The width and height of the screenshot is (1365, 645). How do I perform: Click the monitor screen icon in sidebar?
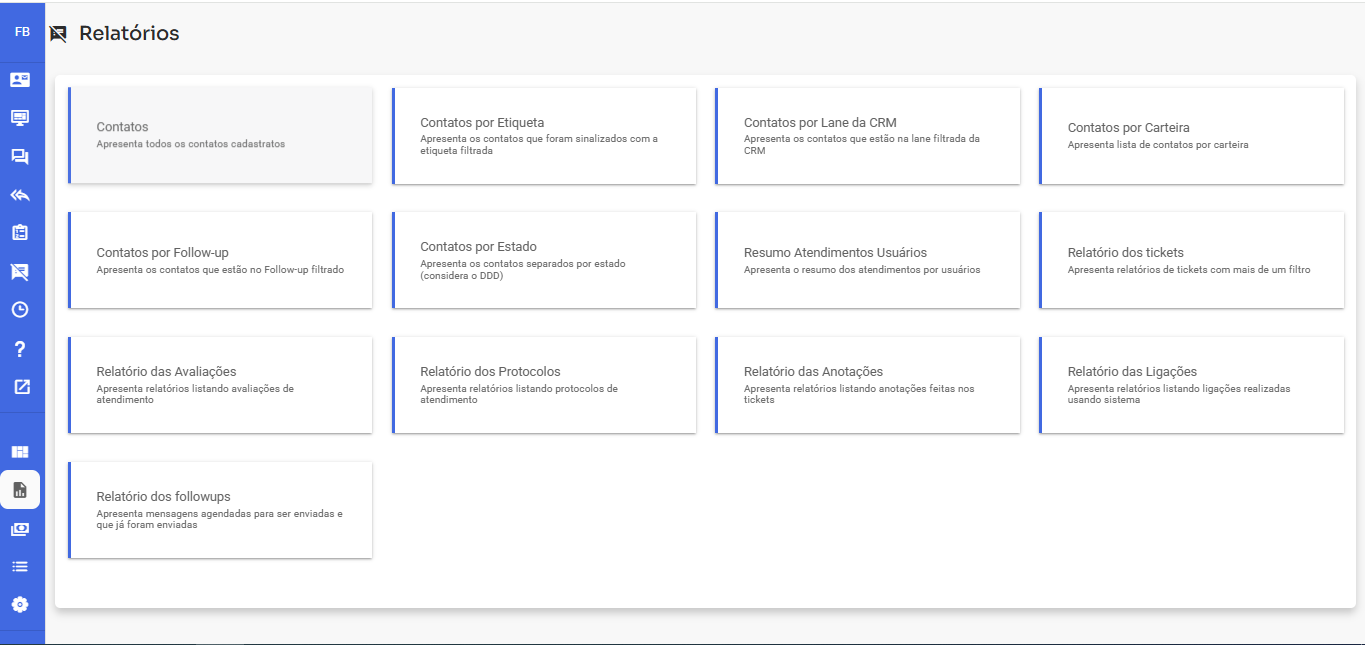pos(20,118)
